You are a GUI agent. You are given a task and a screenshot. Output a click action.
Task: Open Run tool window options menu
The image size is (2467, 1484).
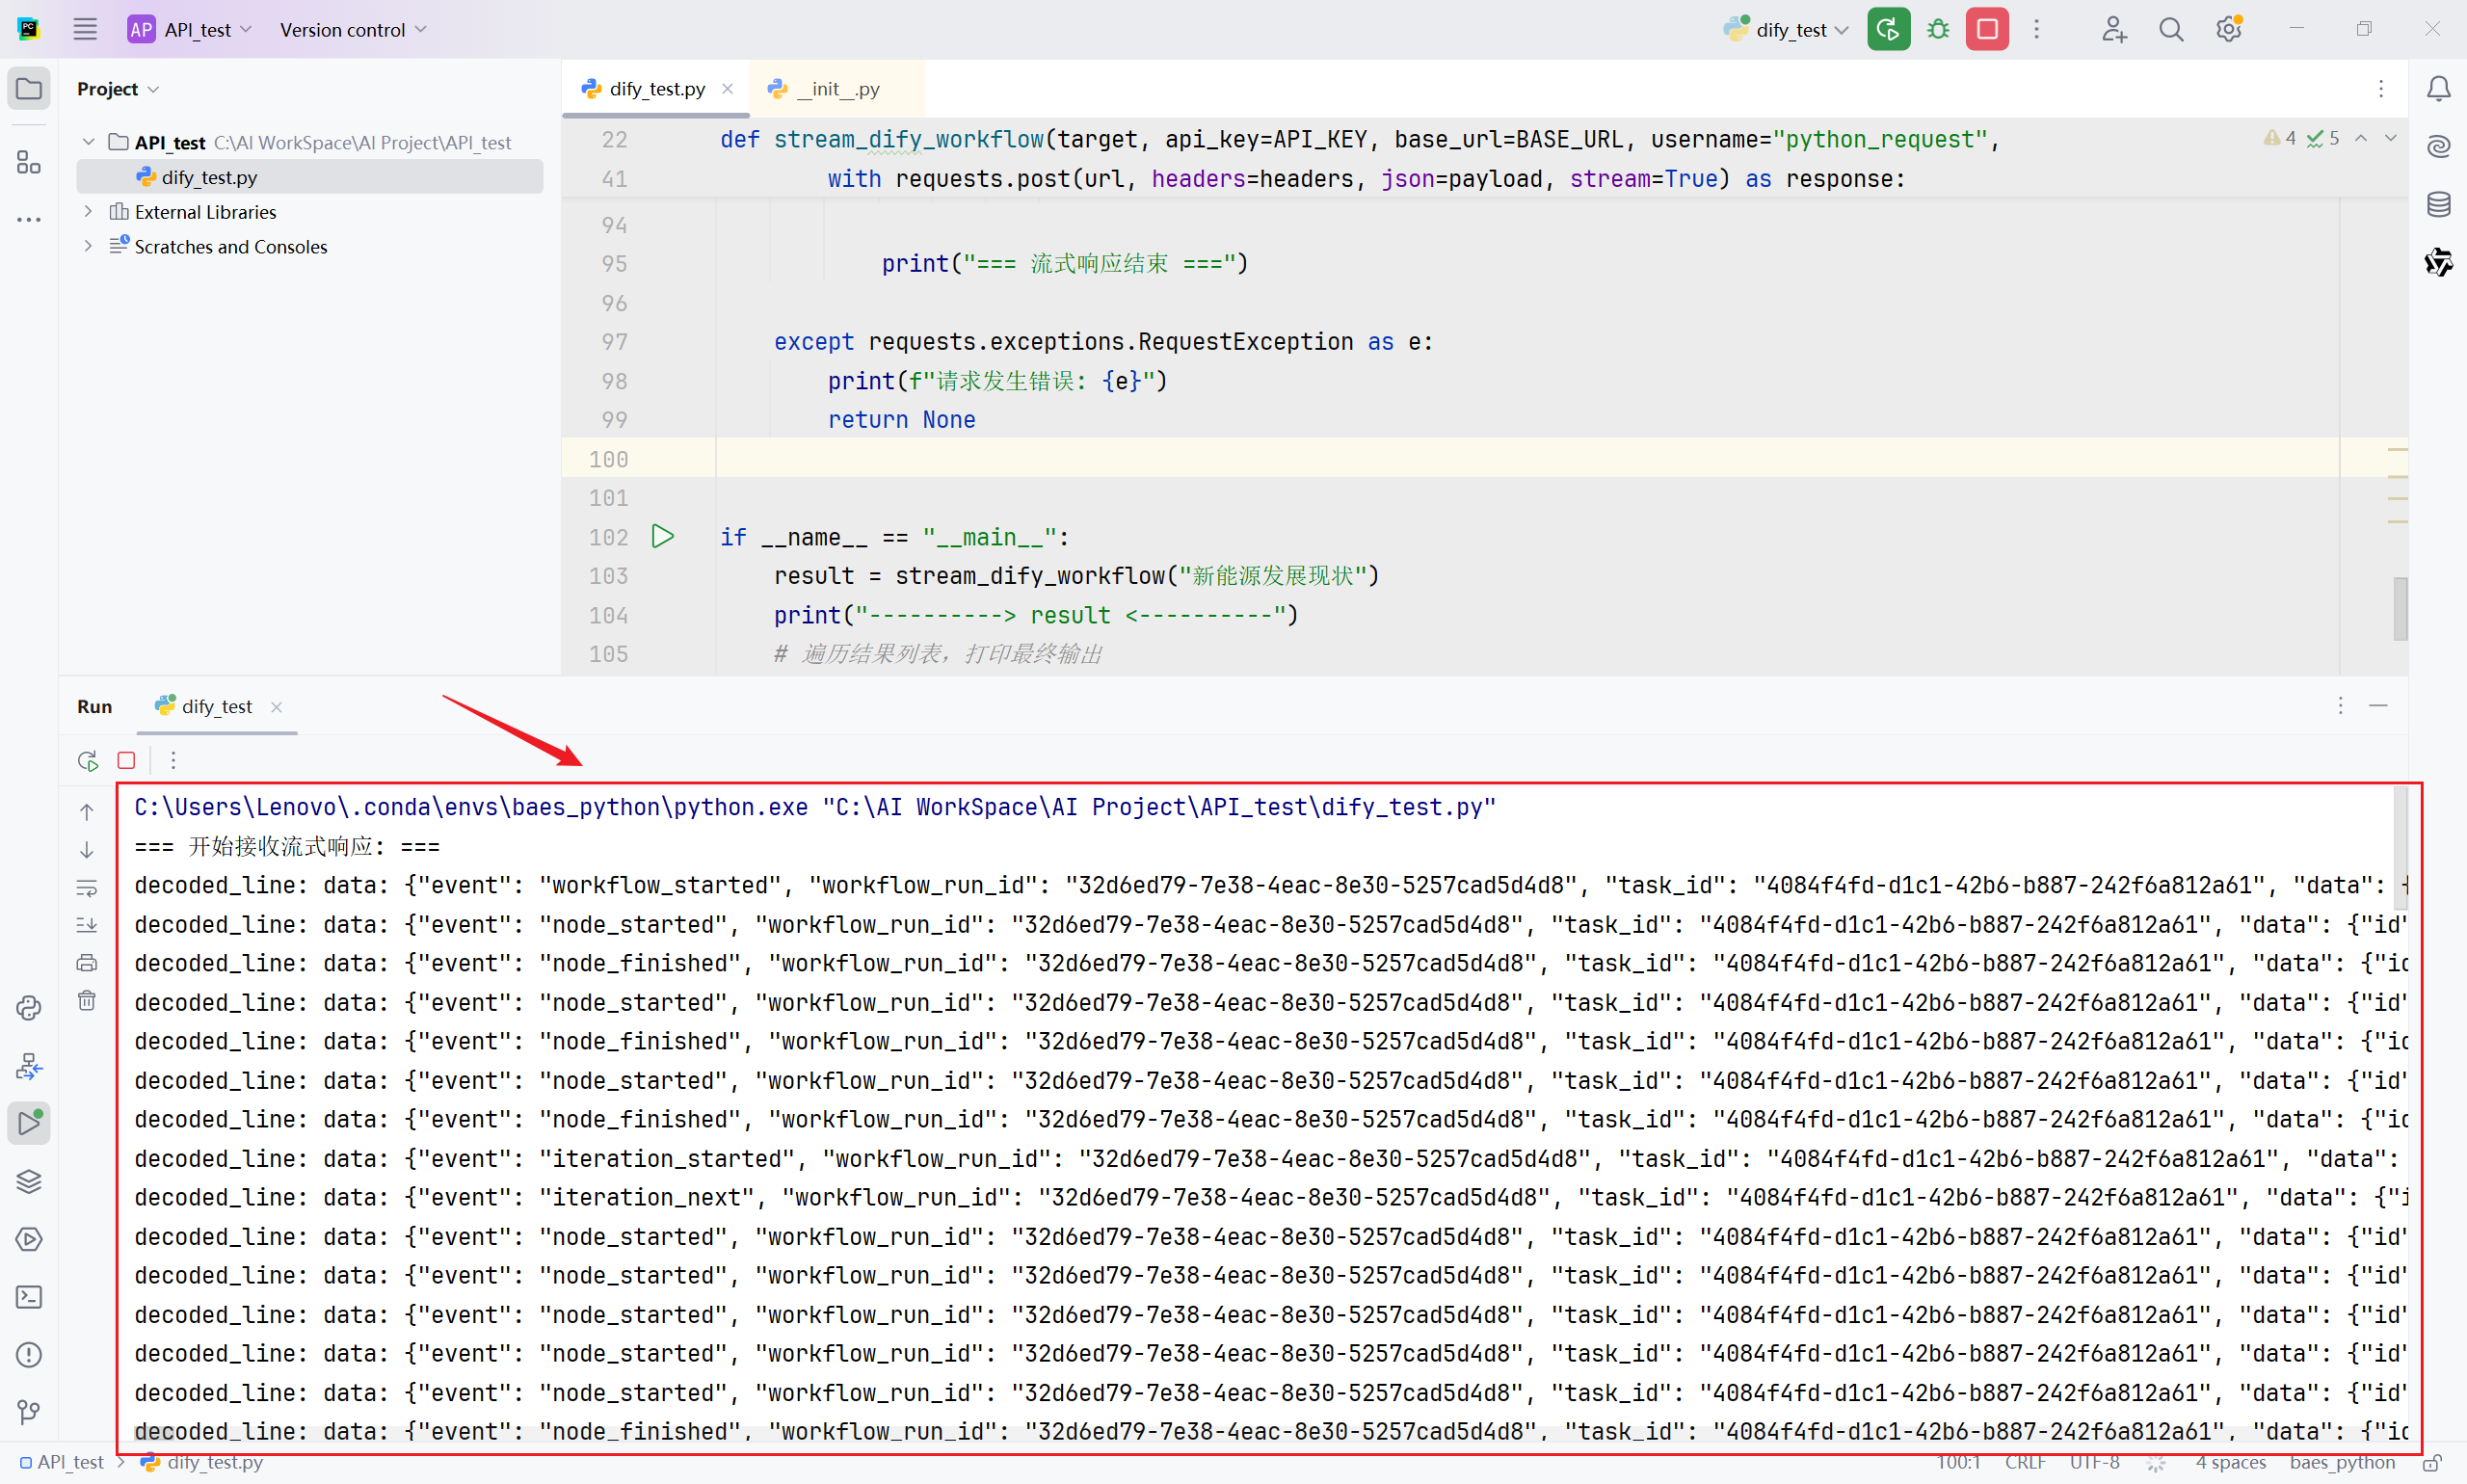coord(2340,706)
